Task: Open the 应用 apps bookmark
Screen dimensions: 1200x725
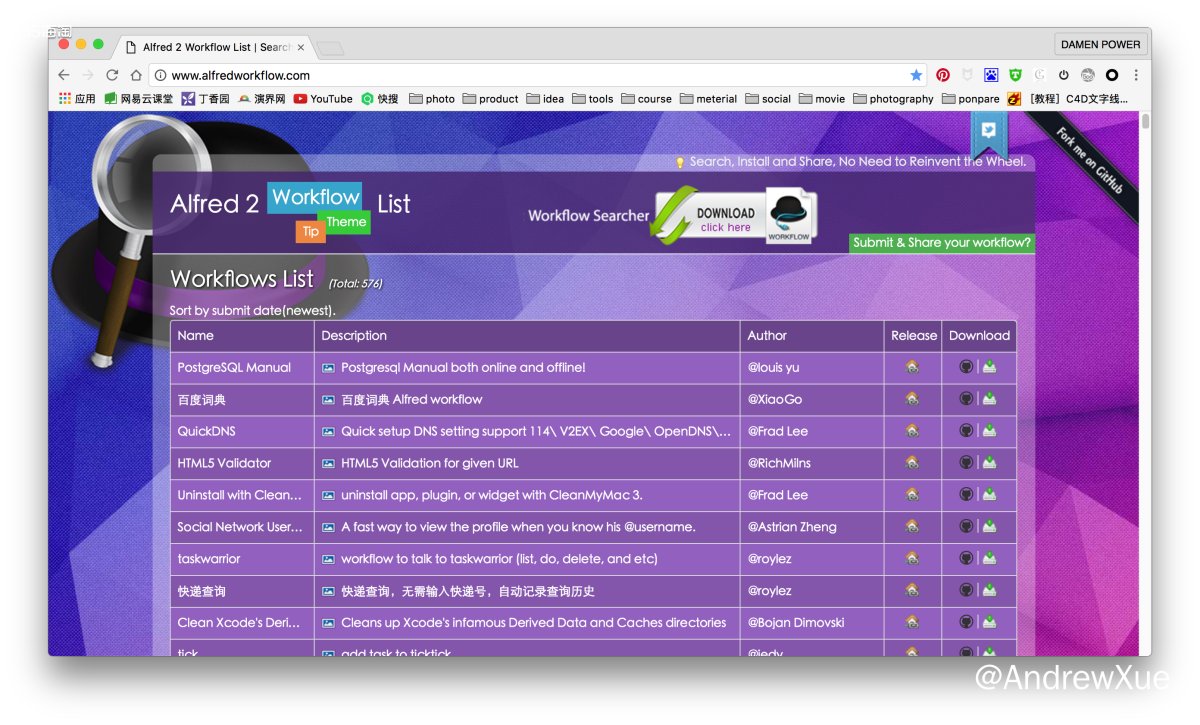Action: coord(77,99)
